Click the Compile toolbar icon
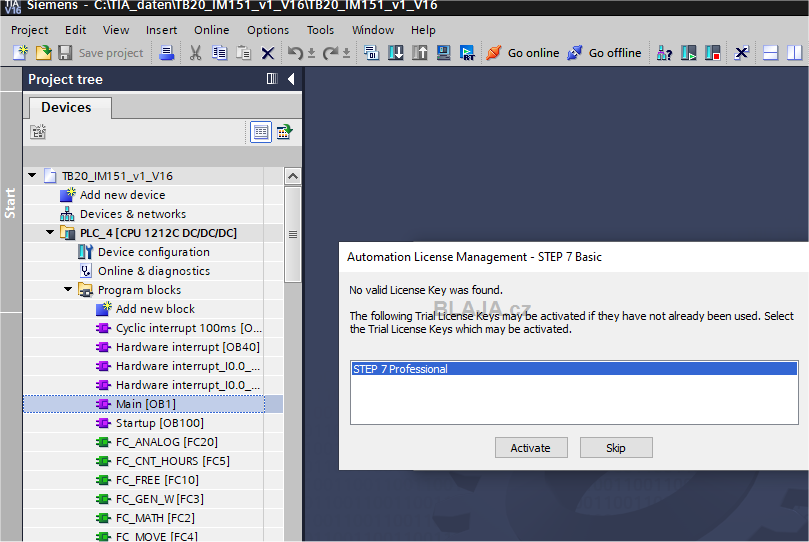The width and height of the screenshot is (809, 542). click(371, 53)
